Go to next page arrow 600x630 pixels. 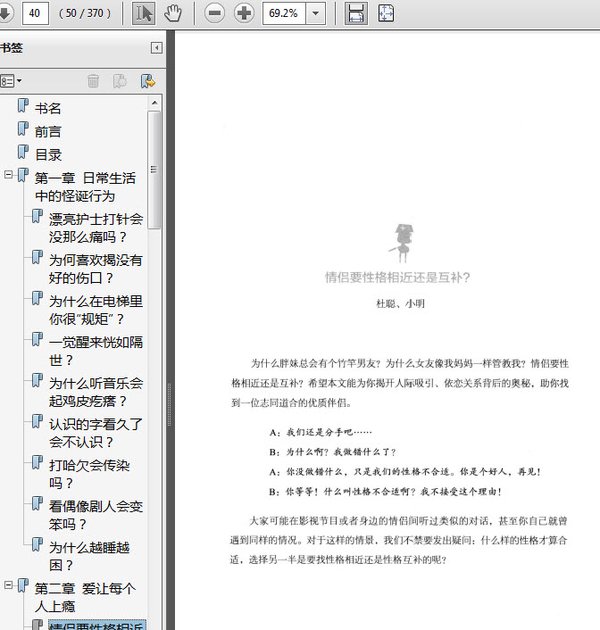point(5,13)
